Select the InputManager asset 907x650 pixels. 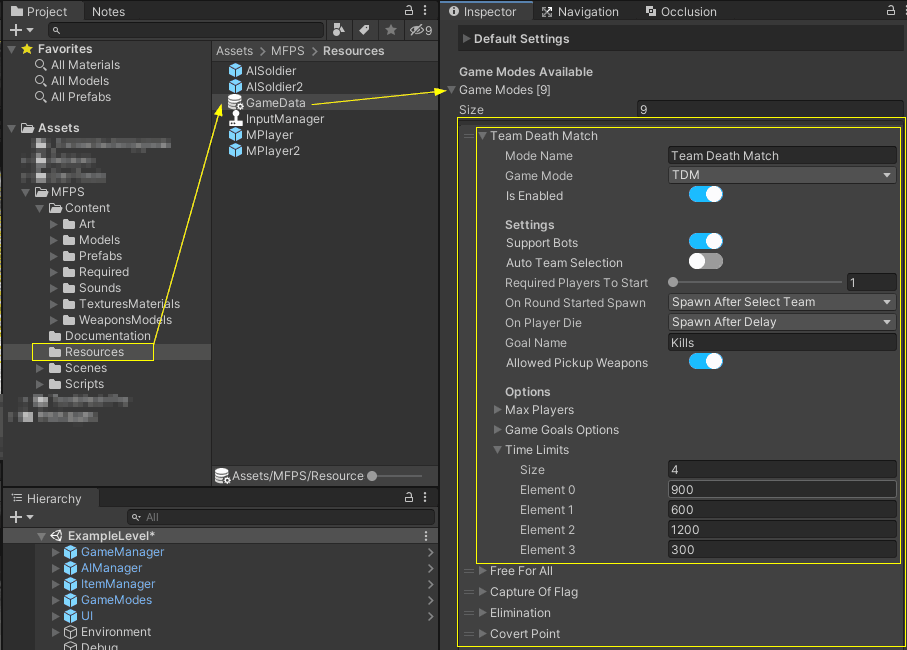tap(284, 119)
